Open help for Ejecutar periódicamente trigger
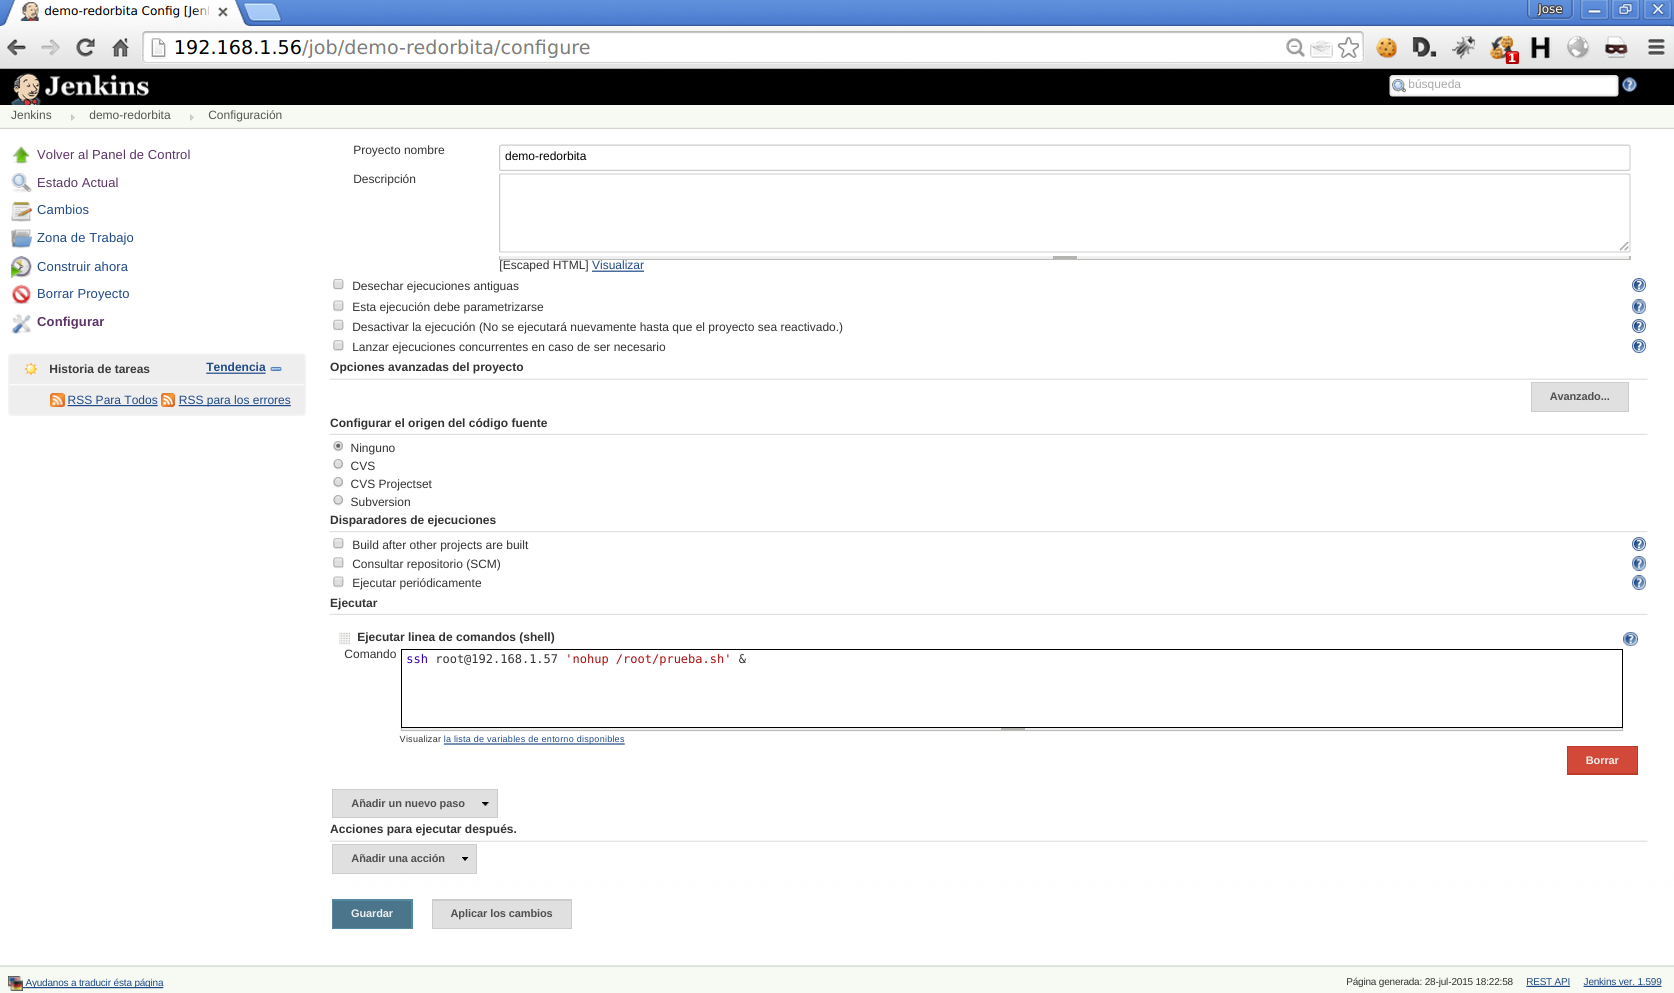Screen dimensions: 1674x993 pyautogui.click(x=1638, y=583)
